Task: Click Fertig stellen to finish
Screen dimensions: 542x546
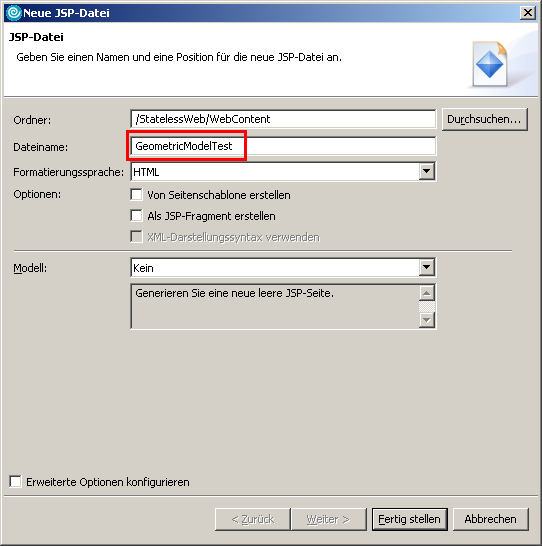Action: pyautogui.click(x=409, y=519)
